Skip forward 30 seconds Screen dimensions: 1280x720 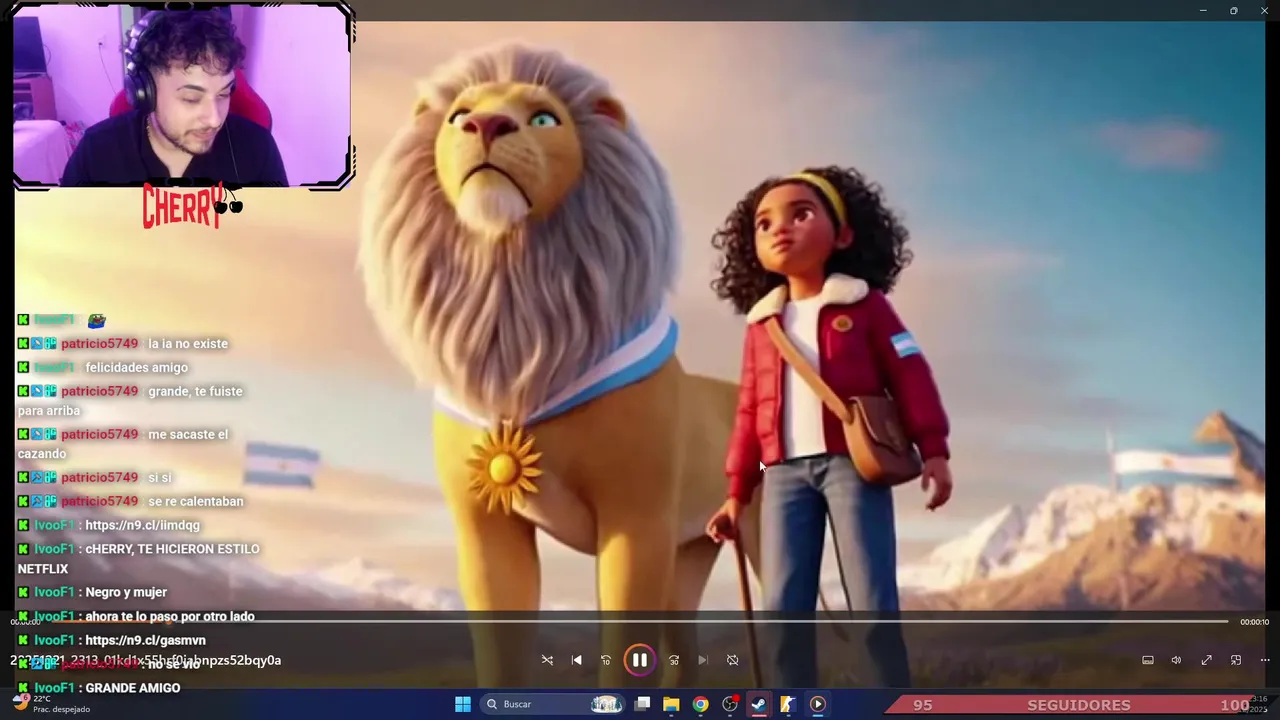674,660
